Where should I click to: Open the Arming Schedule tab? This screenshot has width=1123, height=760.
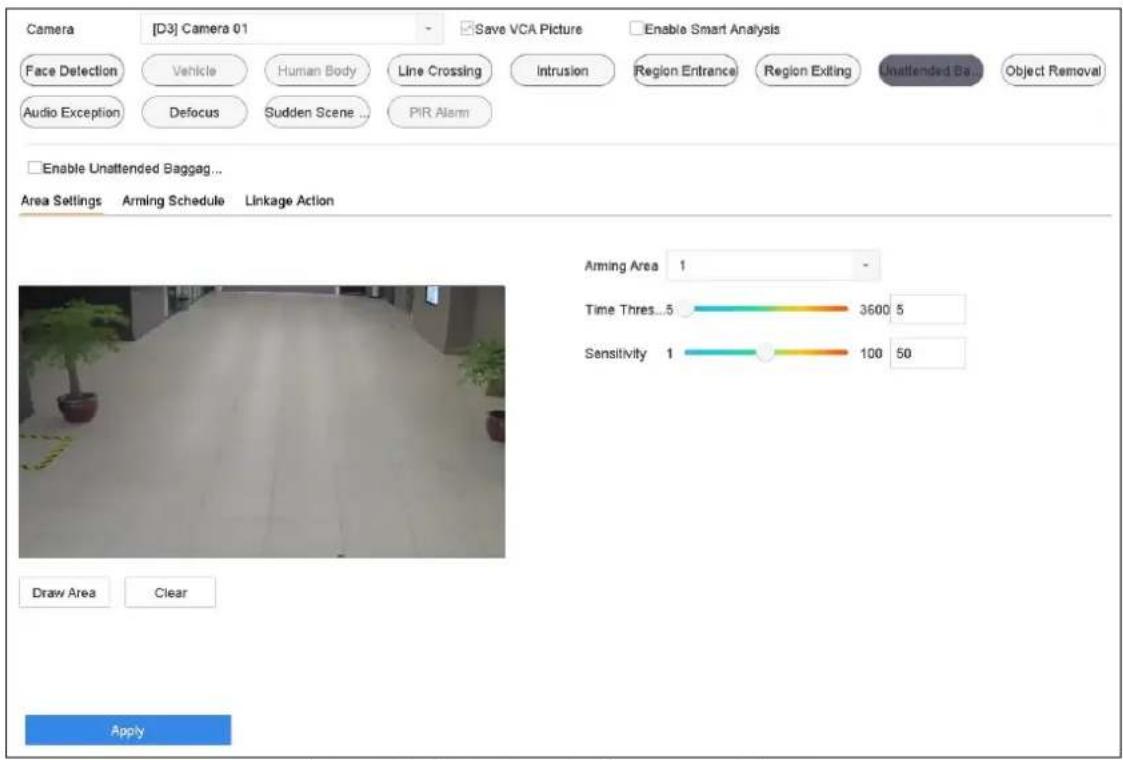click(173, 201)
